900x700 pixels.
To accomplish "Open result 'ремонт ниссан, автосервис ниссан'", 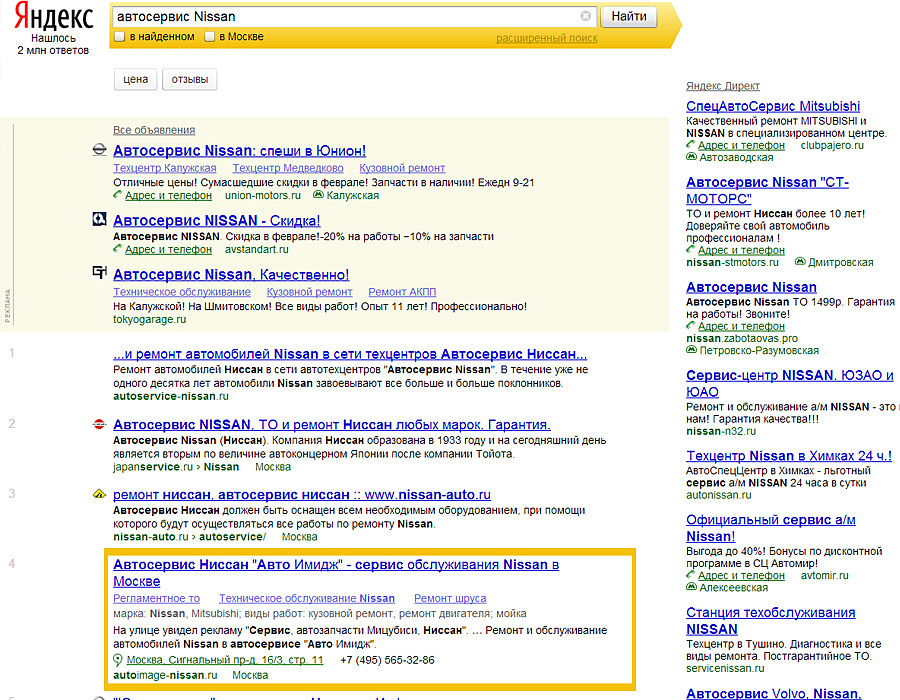I will 302,495.
